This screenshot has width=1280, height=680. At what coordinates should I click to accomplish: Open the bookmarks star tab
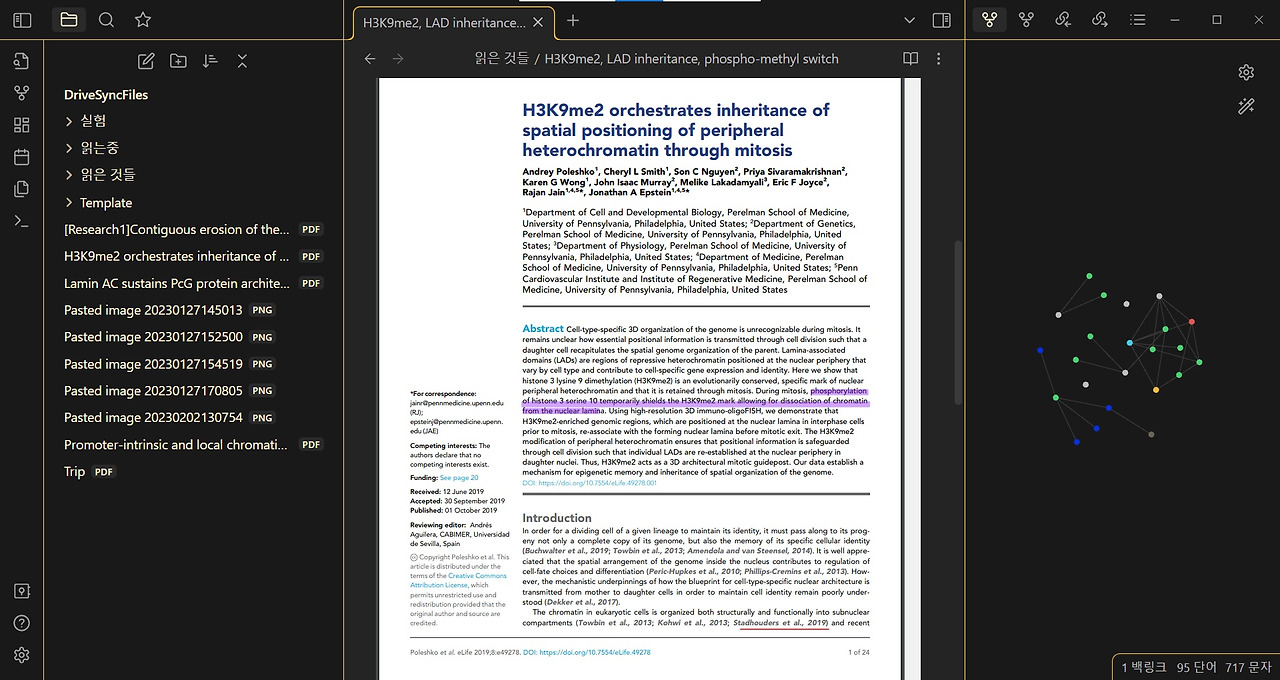(x=143, y=20)
